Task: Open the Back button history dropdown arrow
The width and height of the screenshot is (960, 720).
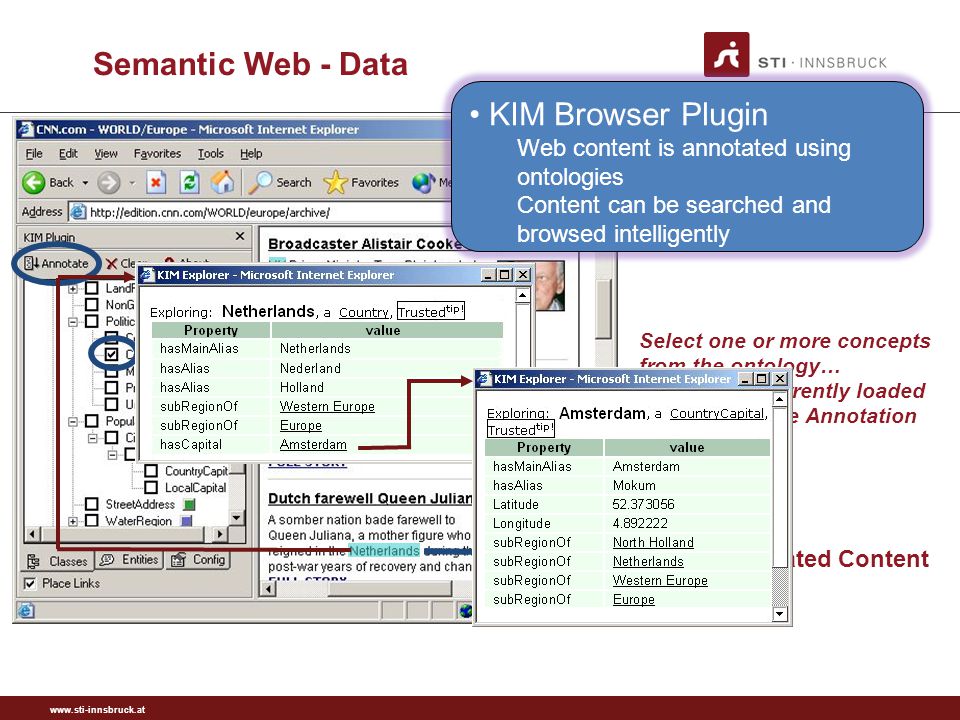Action: point(85,182)
